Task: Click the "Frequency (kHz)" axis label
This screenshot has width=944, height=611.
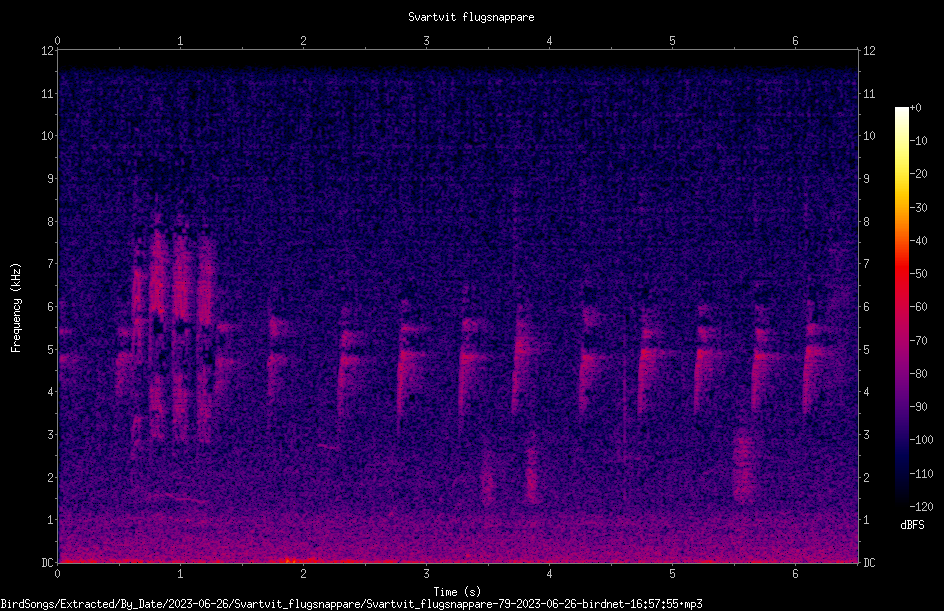Action: pos(16,308)
